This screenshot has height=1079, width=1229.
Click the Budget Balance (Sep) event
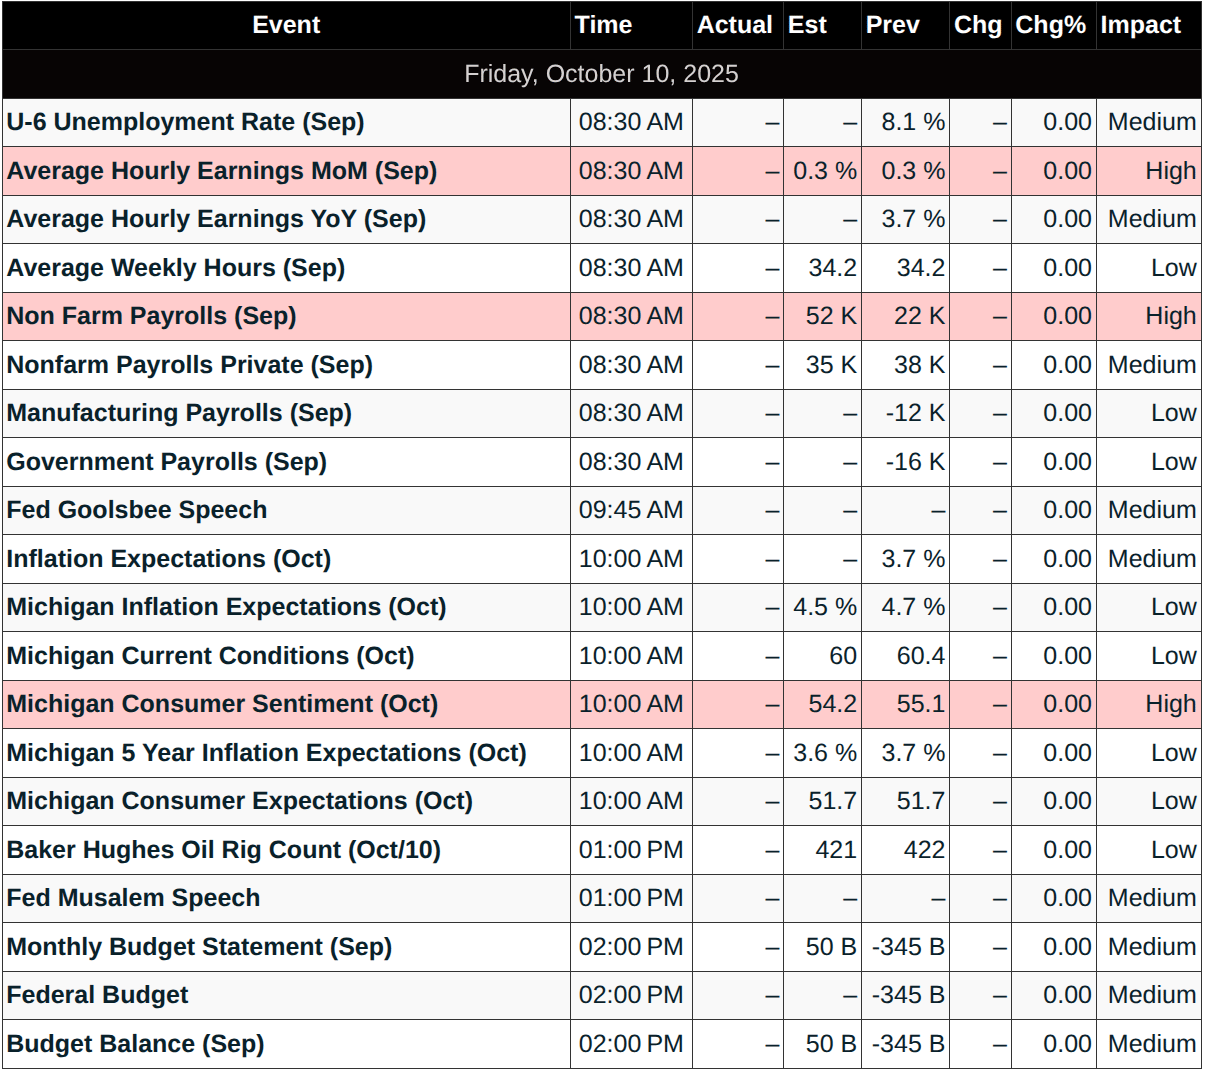click(x=136, y=1044)
